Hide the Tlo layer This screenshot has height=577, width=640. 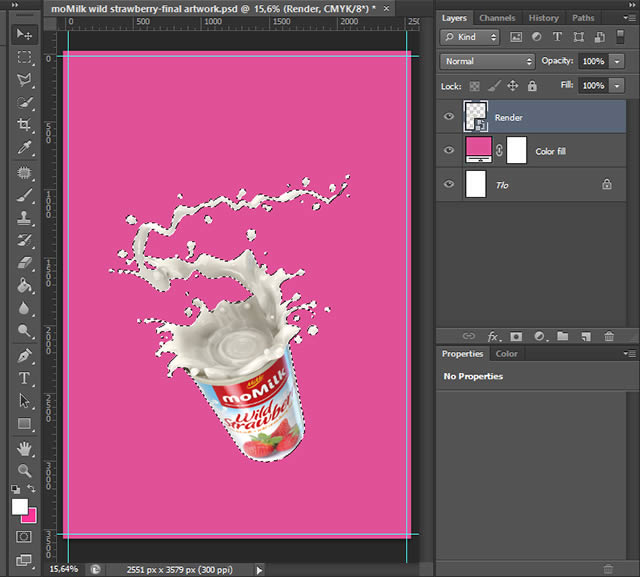[x=449, y=184]
